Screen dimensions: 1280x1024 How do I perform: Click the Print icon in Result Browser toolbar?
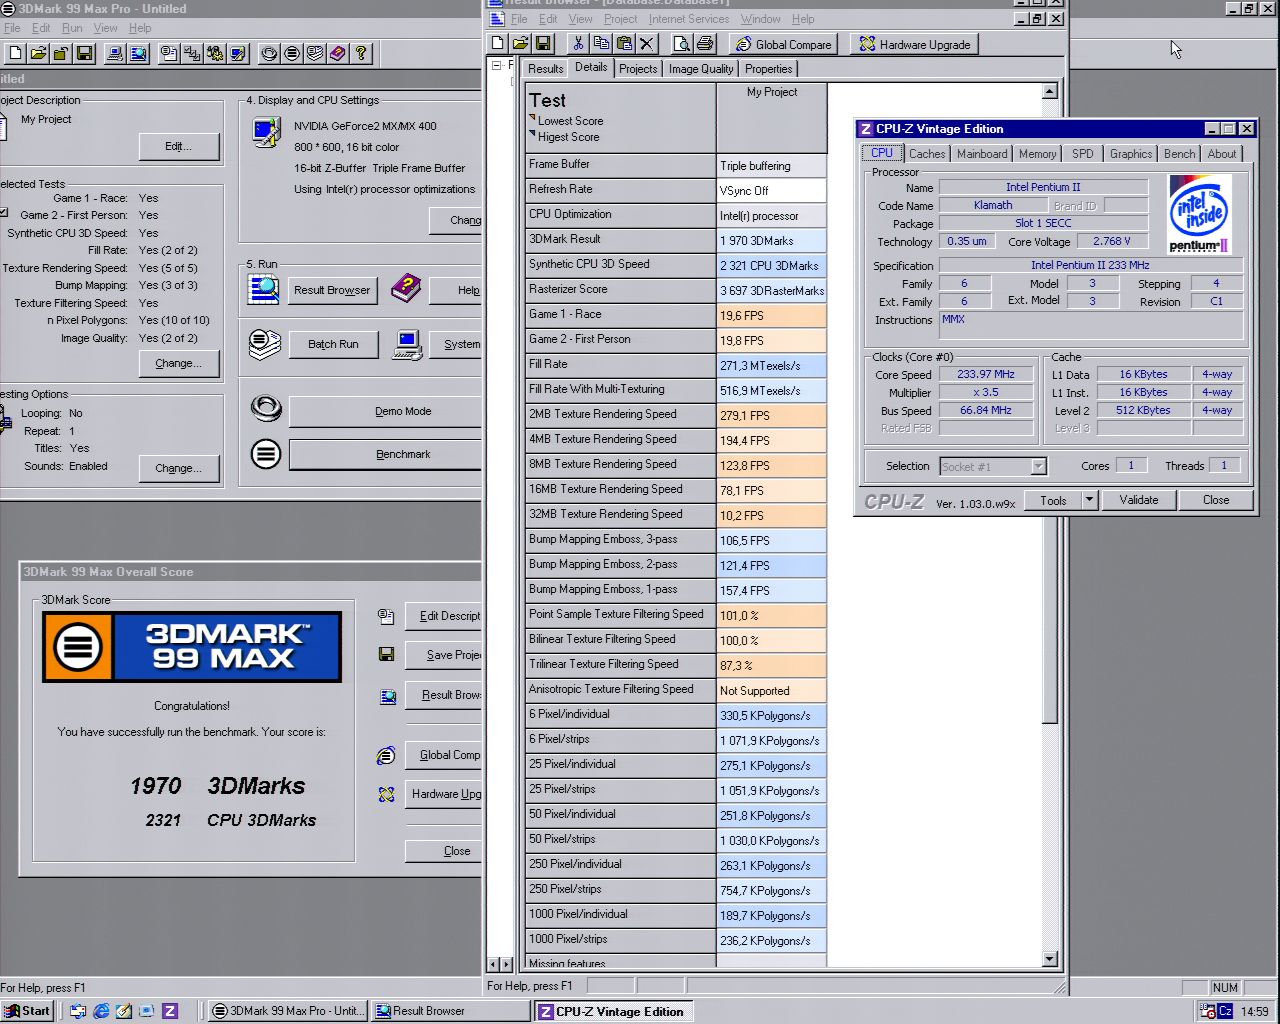pyautogui.click(x=705, y=44)
